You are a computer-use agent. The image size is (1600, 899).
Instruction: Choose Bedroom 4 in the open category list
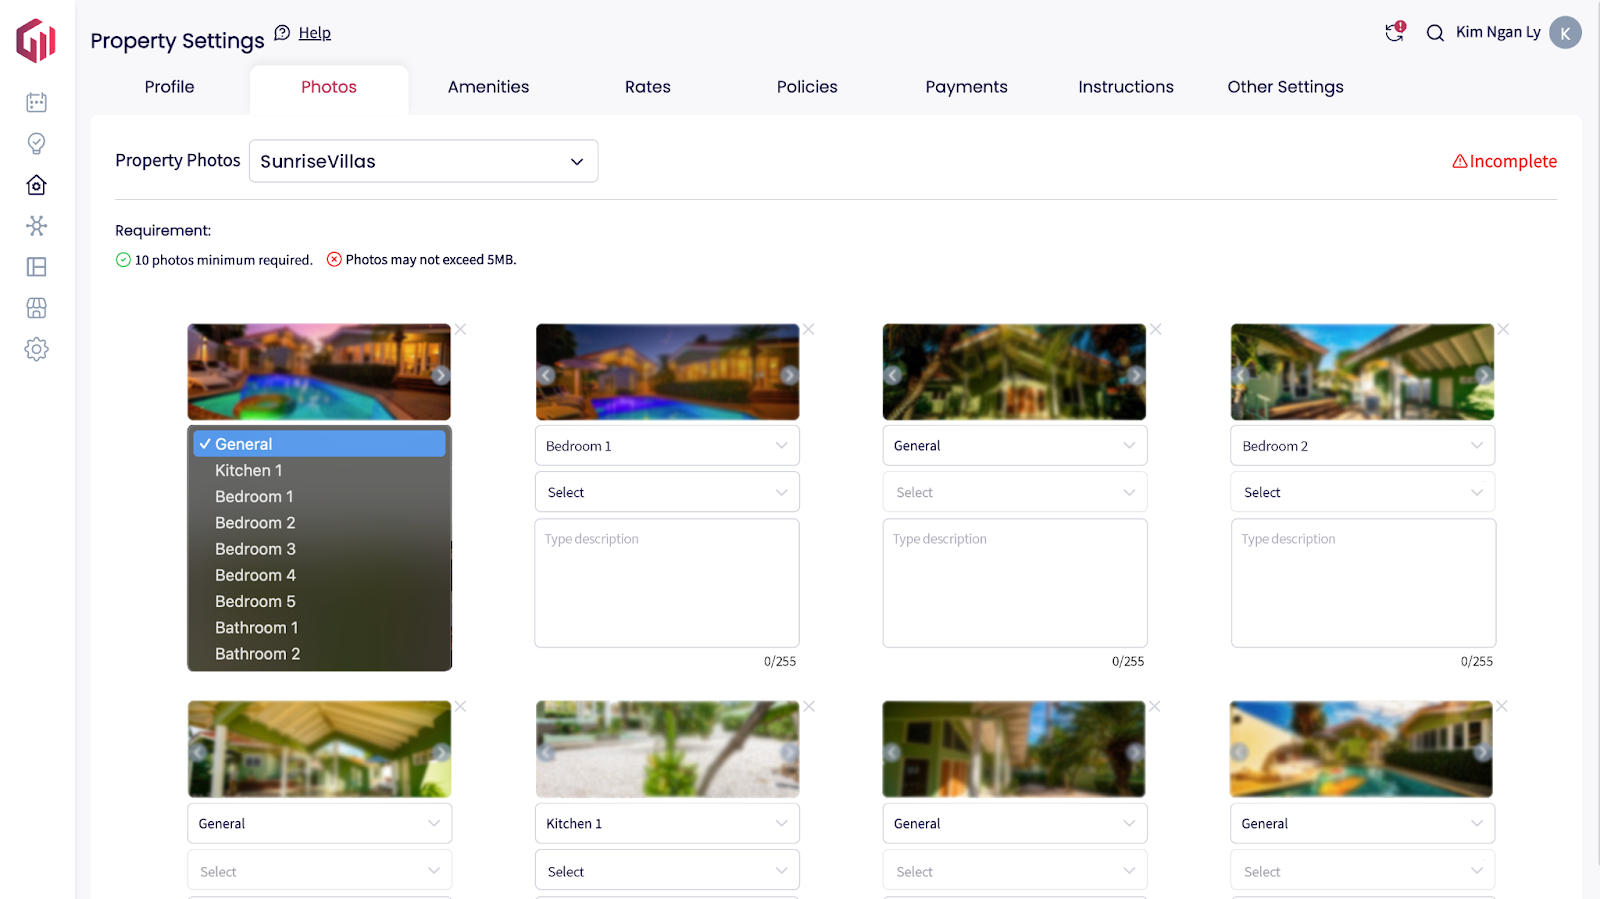click(319, 575)
